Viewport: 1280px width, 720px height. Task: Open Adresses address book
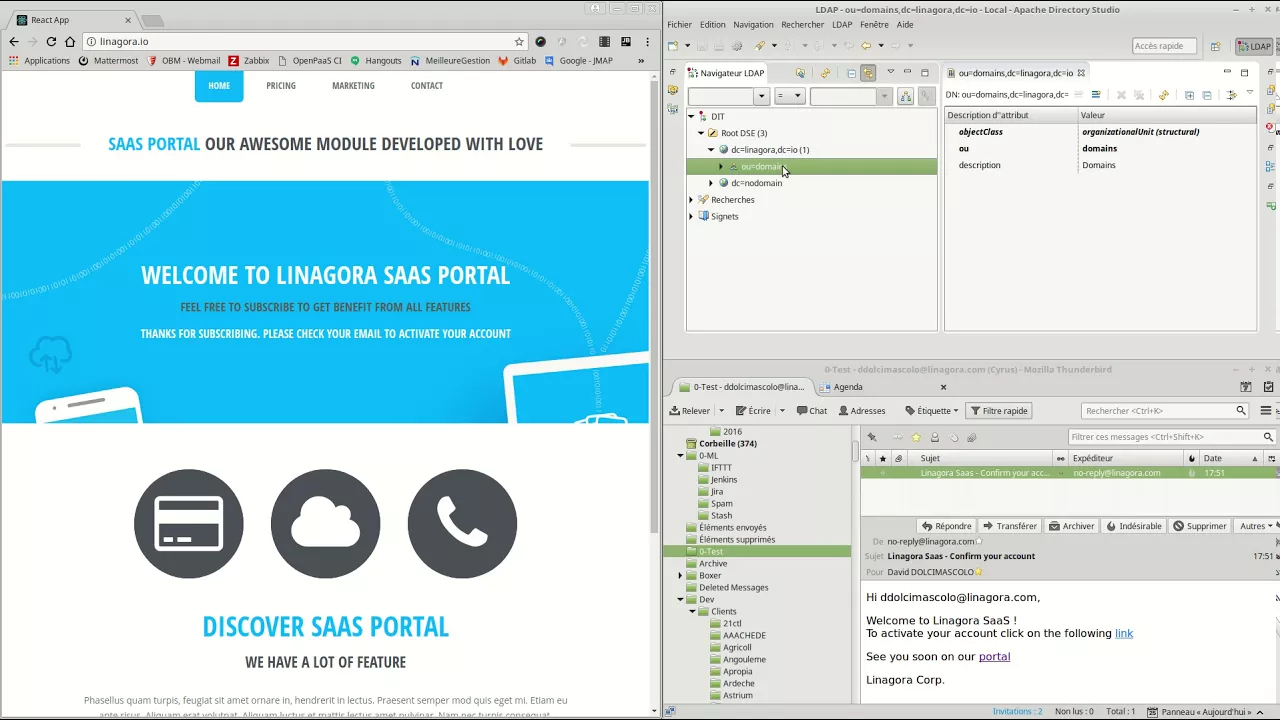pyautogui.click(x=862, y=411)
